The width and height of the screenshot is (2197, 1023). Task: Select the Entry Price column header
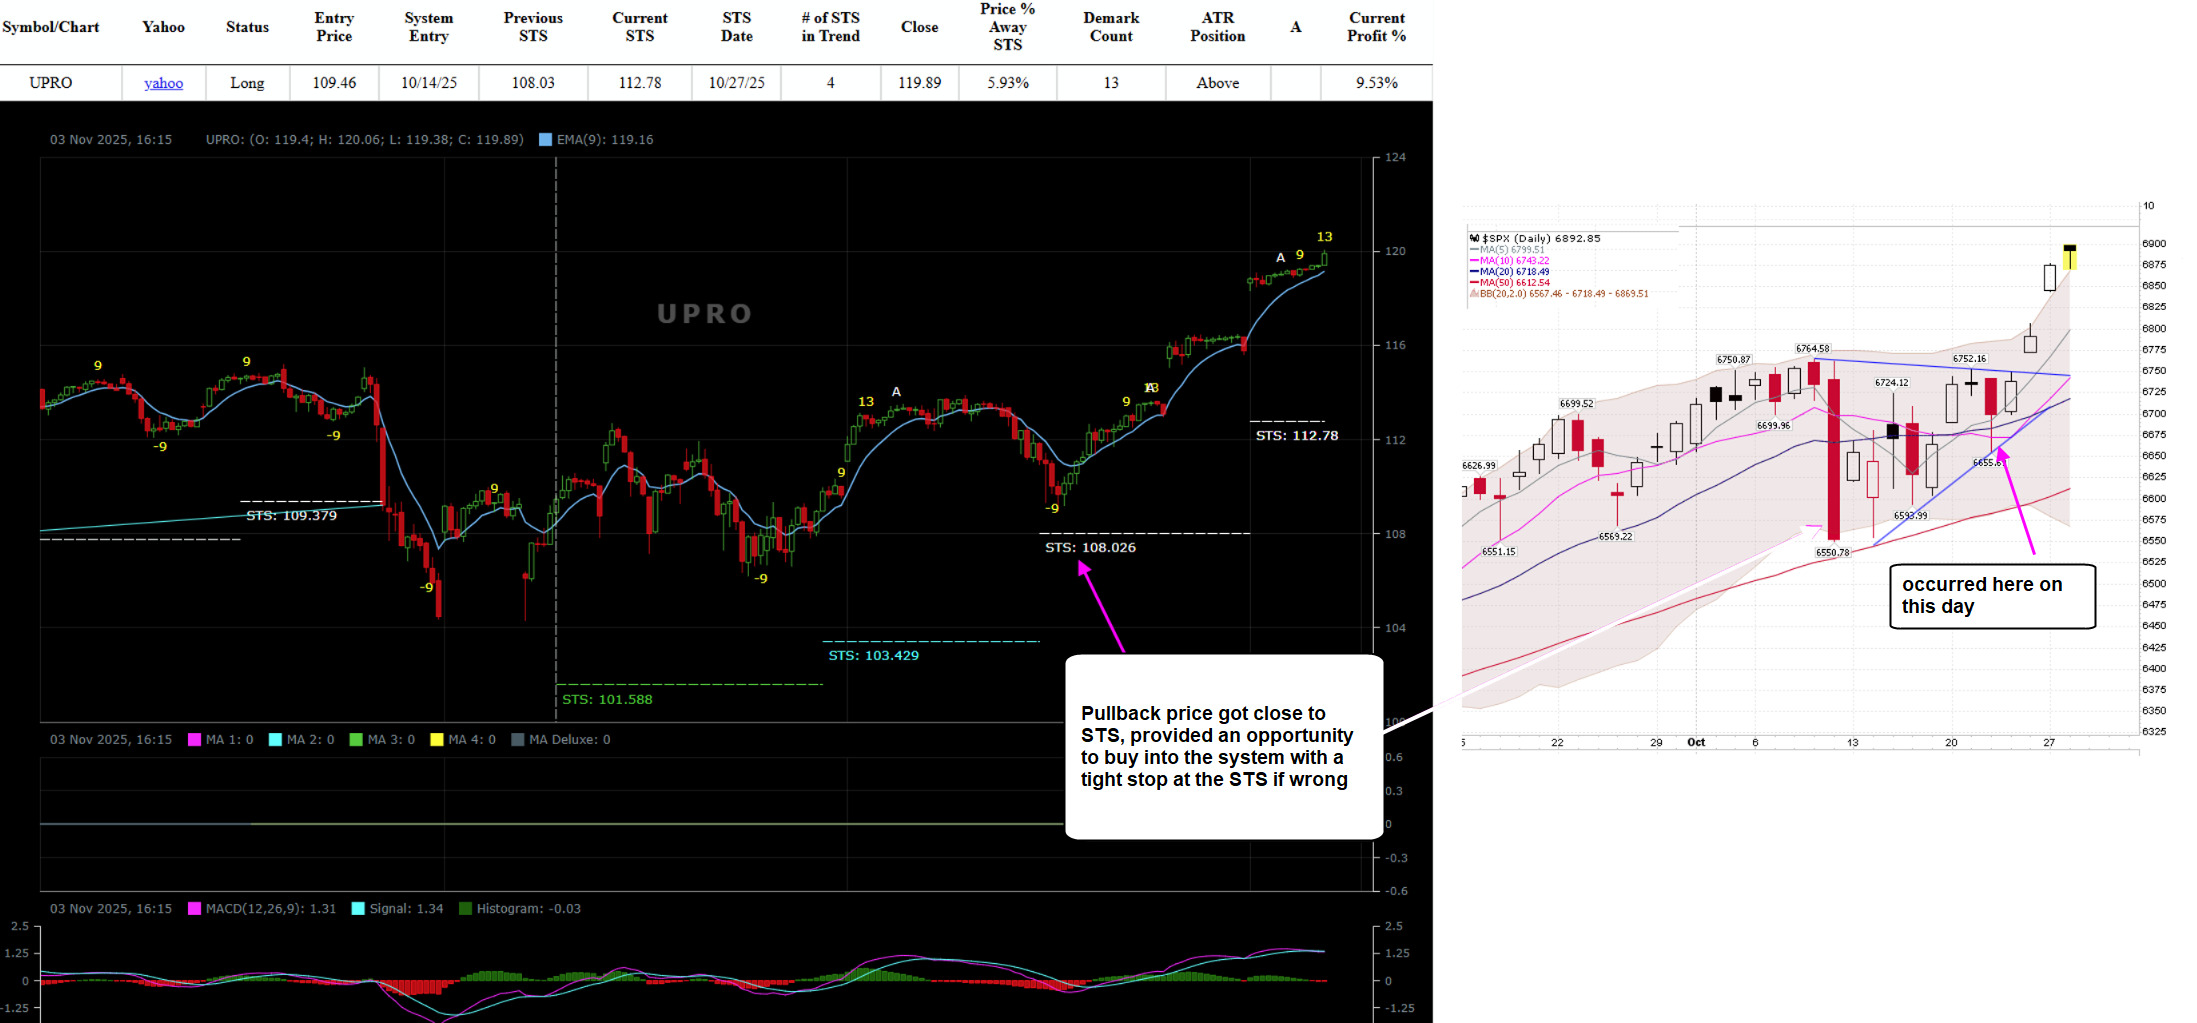click(334, 27)
